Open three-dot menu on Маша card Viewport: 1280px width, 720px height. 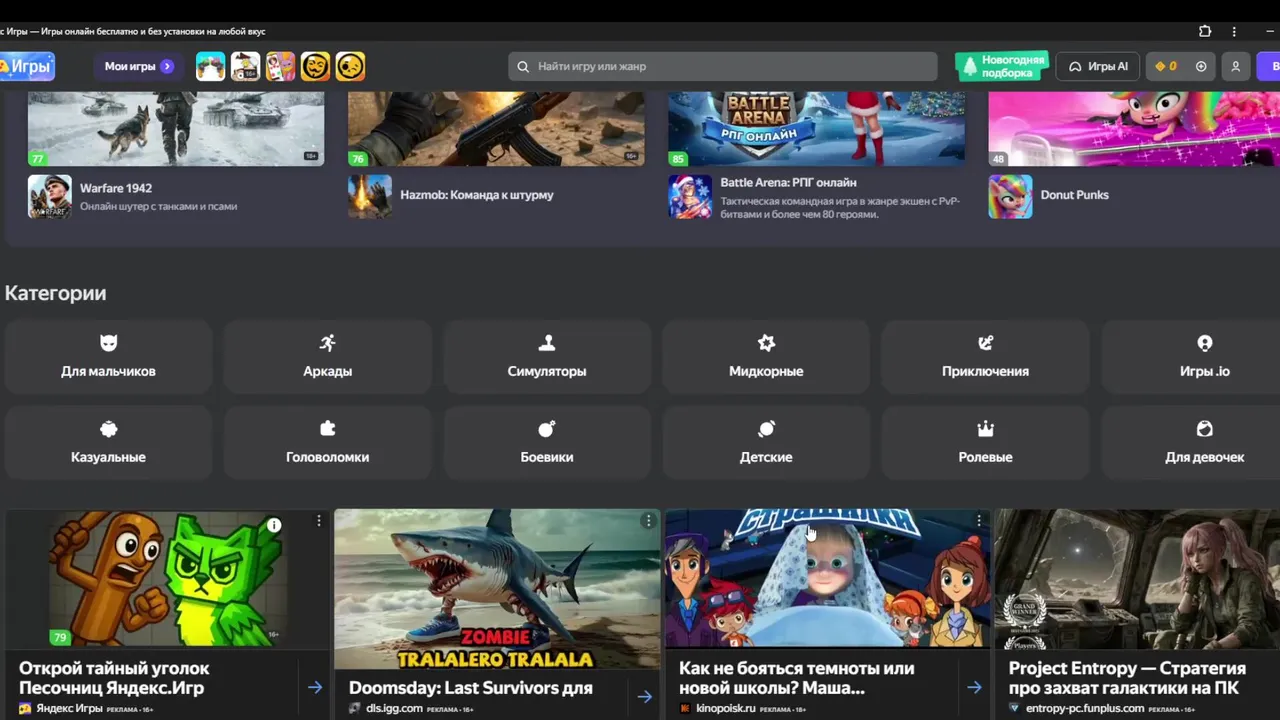click(x=978, y=521)
